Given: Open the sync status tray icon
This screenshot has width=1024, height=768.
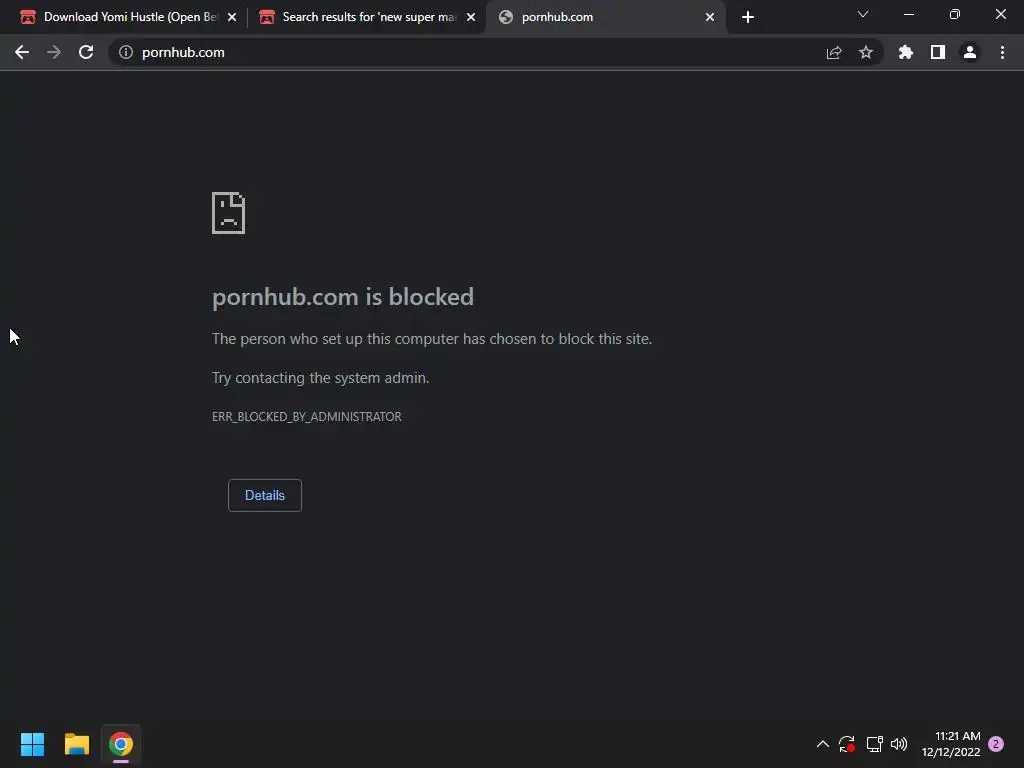Looking at the screenshot, I should 847,744.
